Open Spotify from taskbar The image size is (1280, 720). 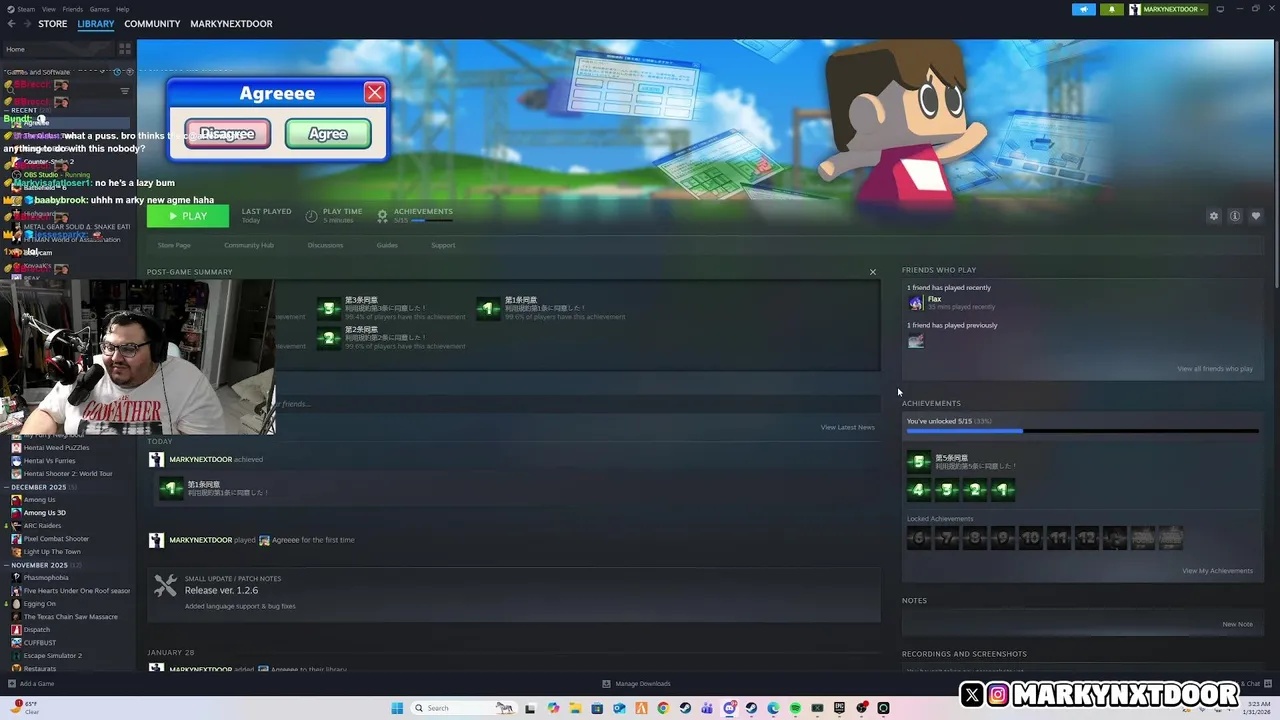[795, 708]
